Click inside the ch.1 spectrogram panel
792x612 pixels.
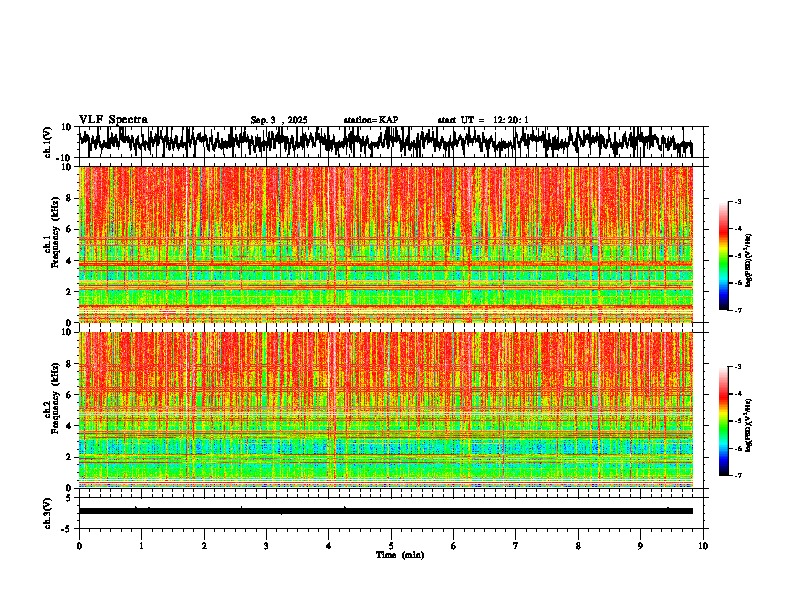386,244
